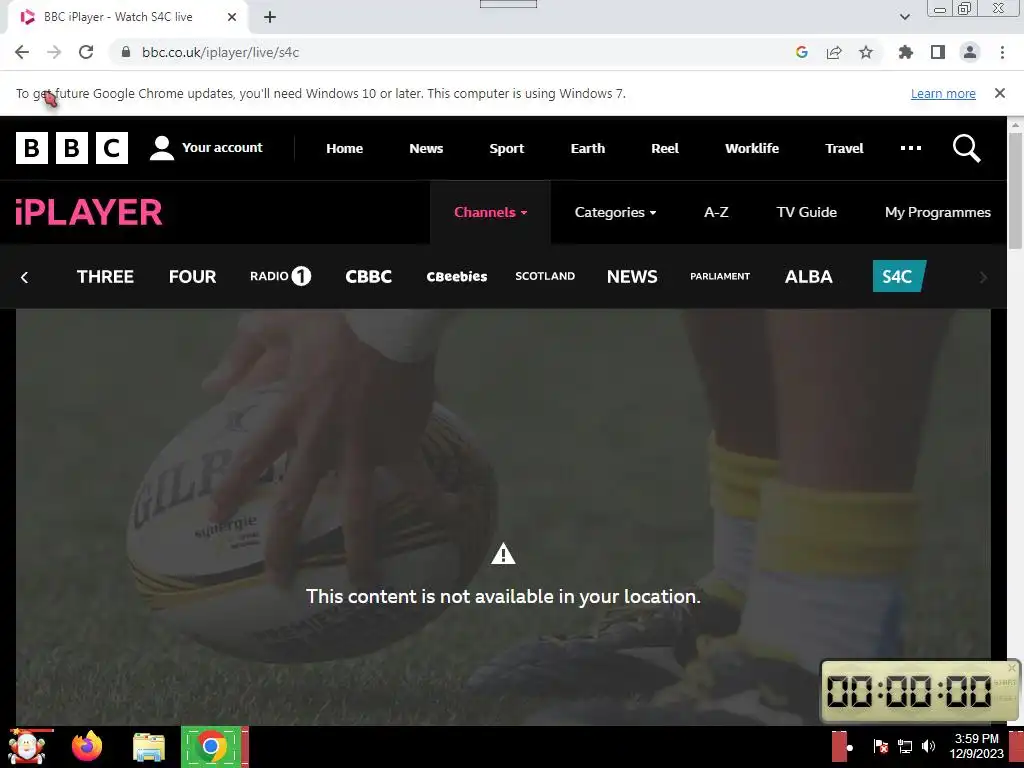The image size is (1024, 768).
Task: Open the Extensions puzzle icon
Action: coord(906,52)
